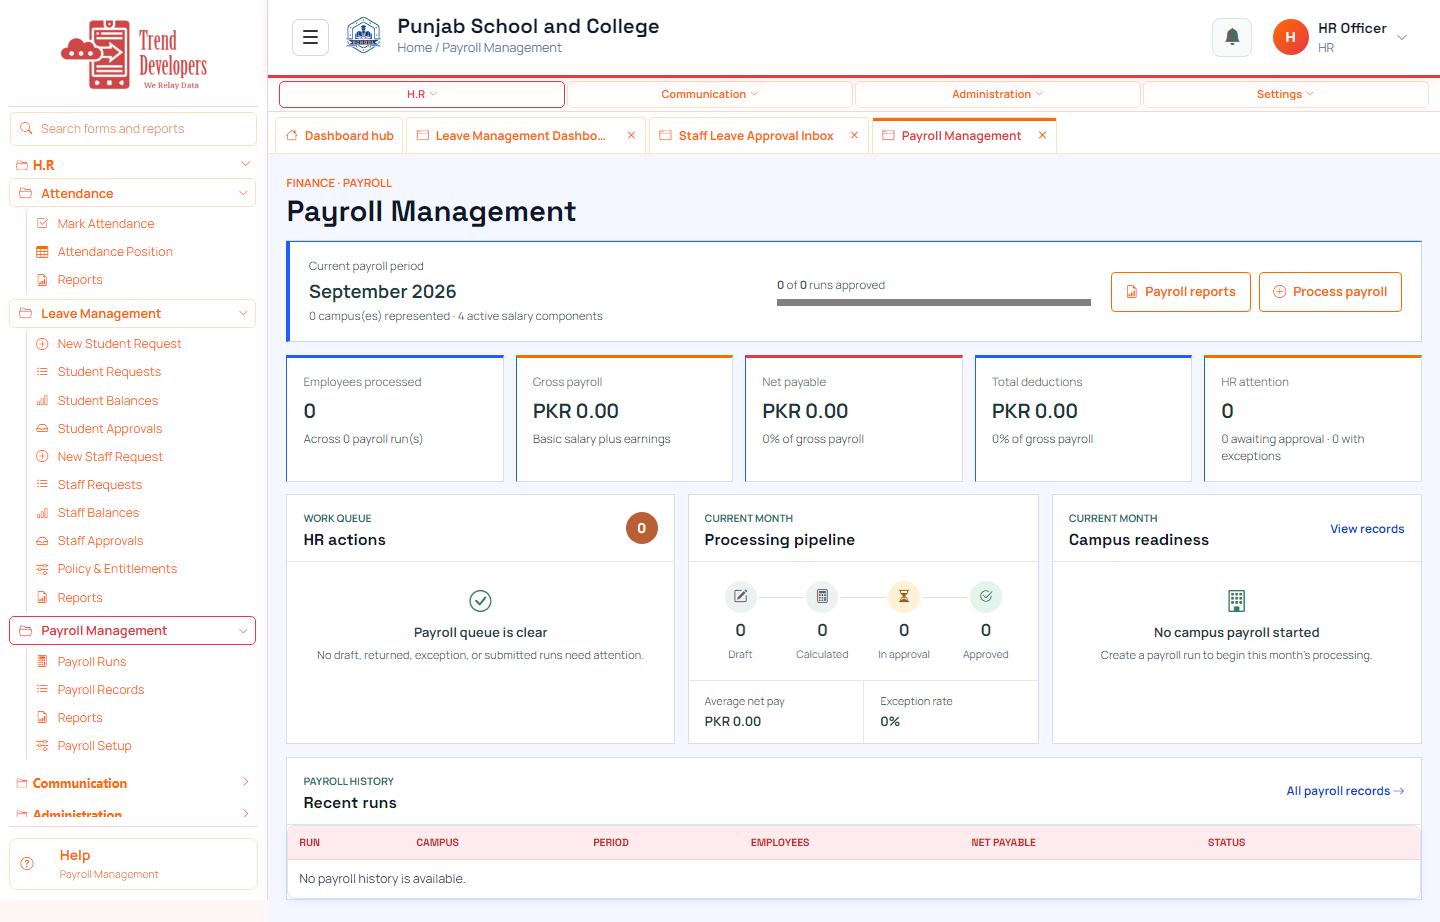Click the In approval hourglass icon
Viewport: 1440px width, 922px height.
[904, 596]
